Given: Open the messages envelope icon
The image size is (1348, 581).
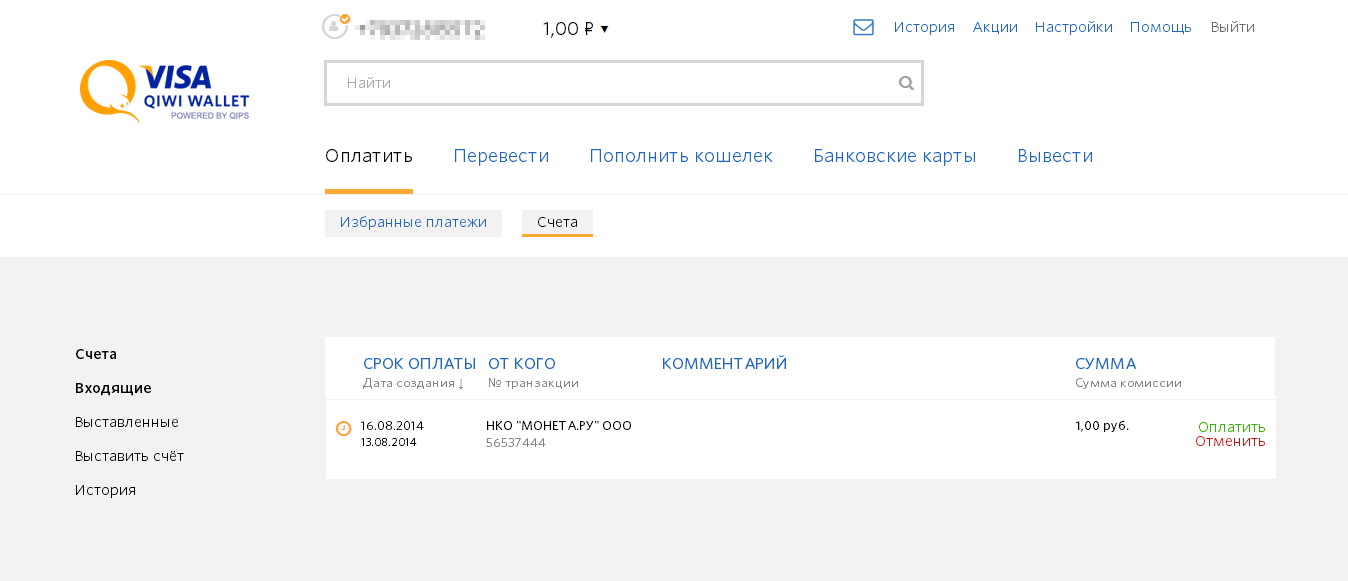Looking at the screenshot, I should [x=863, y=27].
